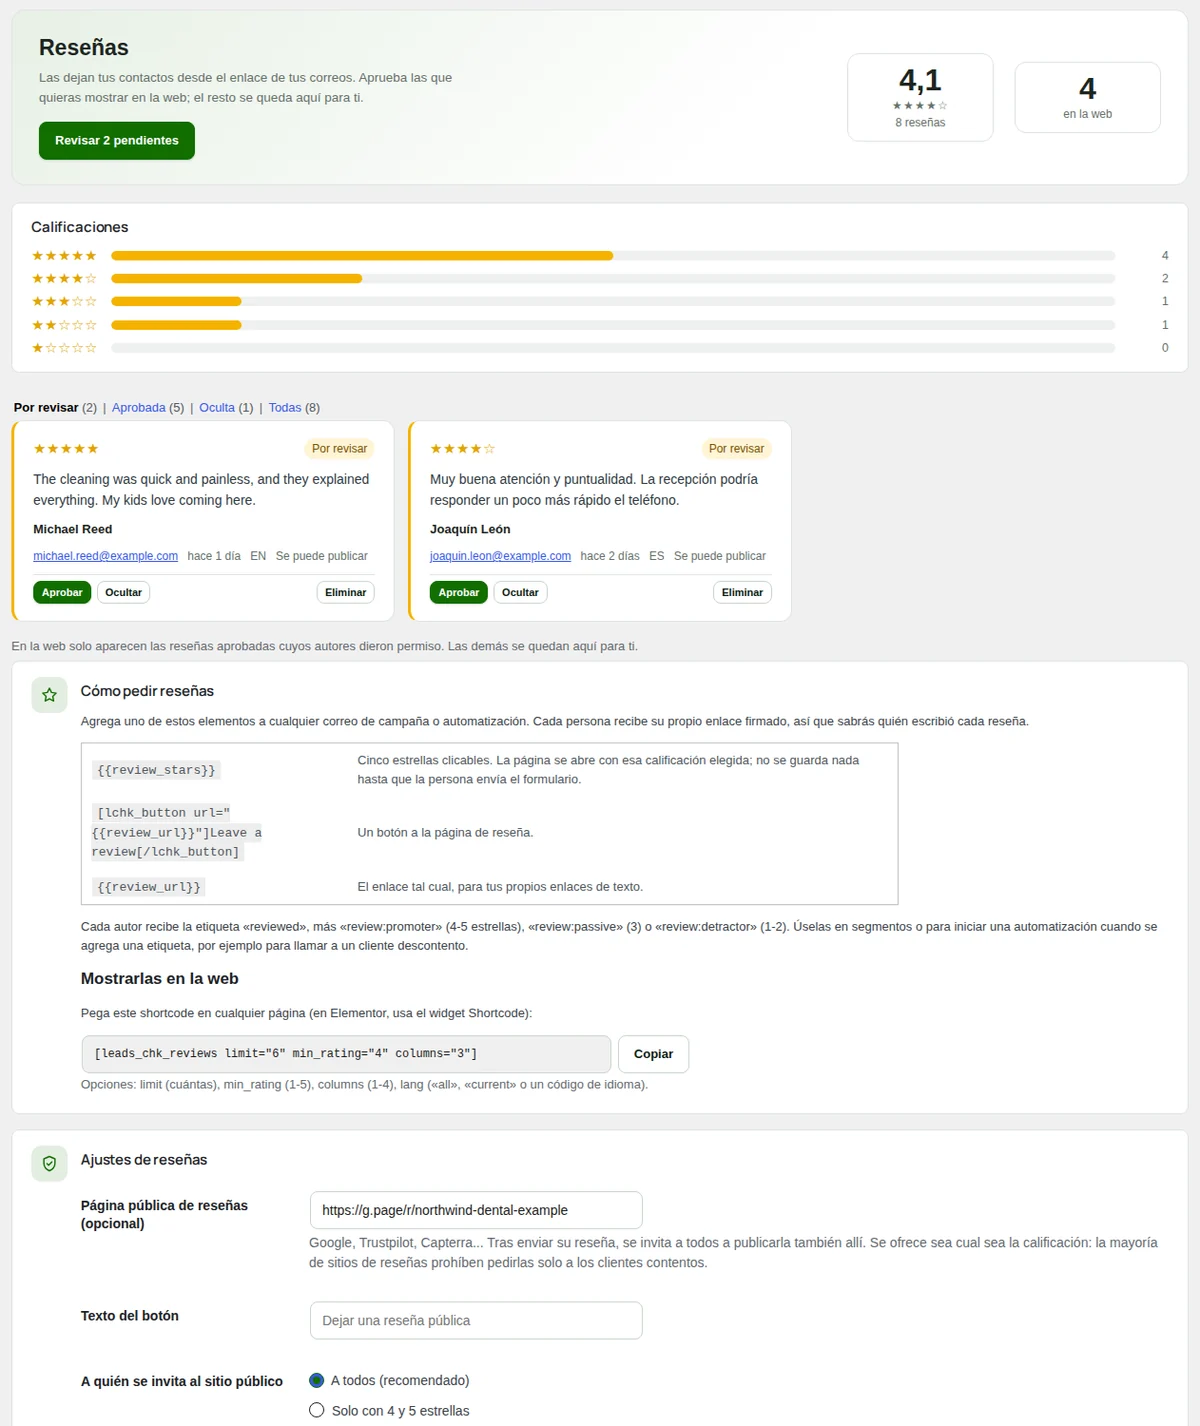Click 'Por revisar' badge on Michael Reed's card
The height and width of the screenshot is (1426, 1200).
pos(339,449)
